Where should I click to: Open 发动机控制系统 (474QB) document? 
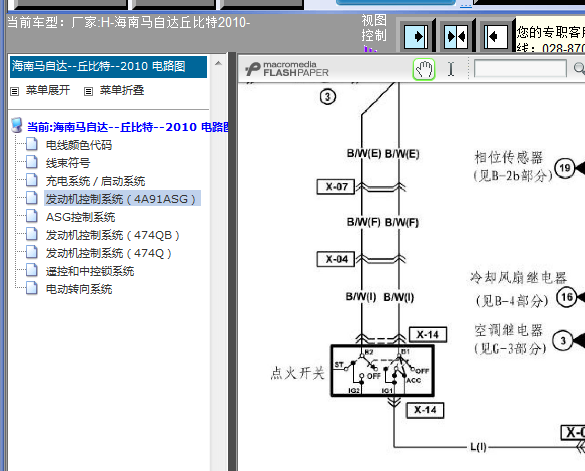112,235
